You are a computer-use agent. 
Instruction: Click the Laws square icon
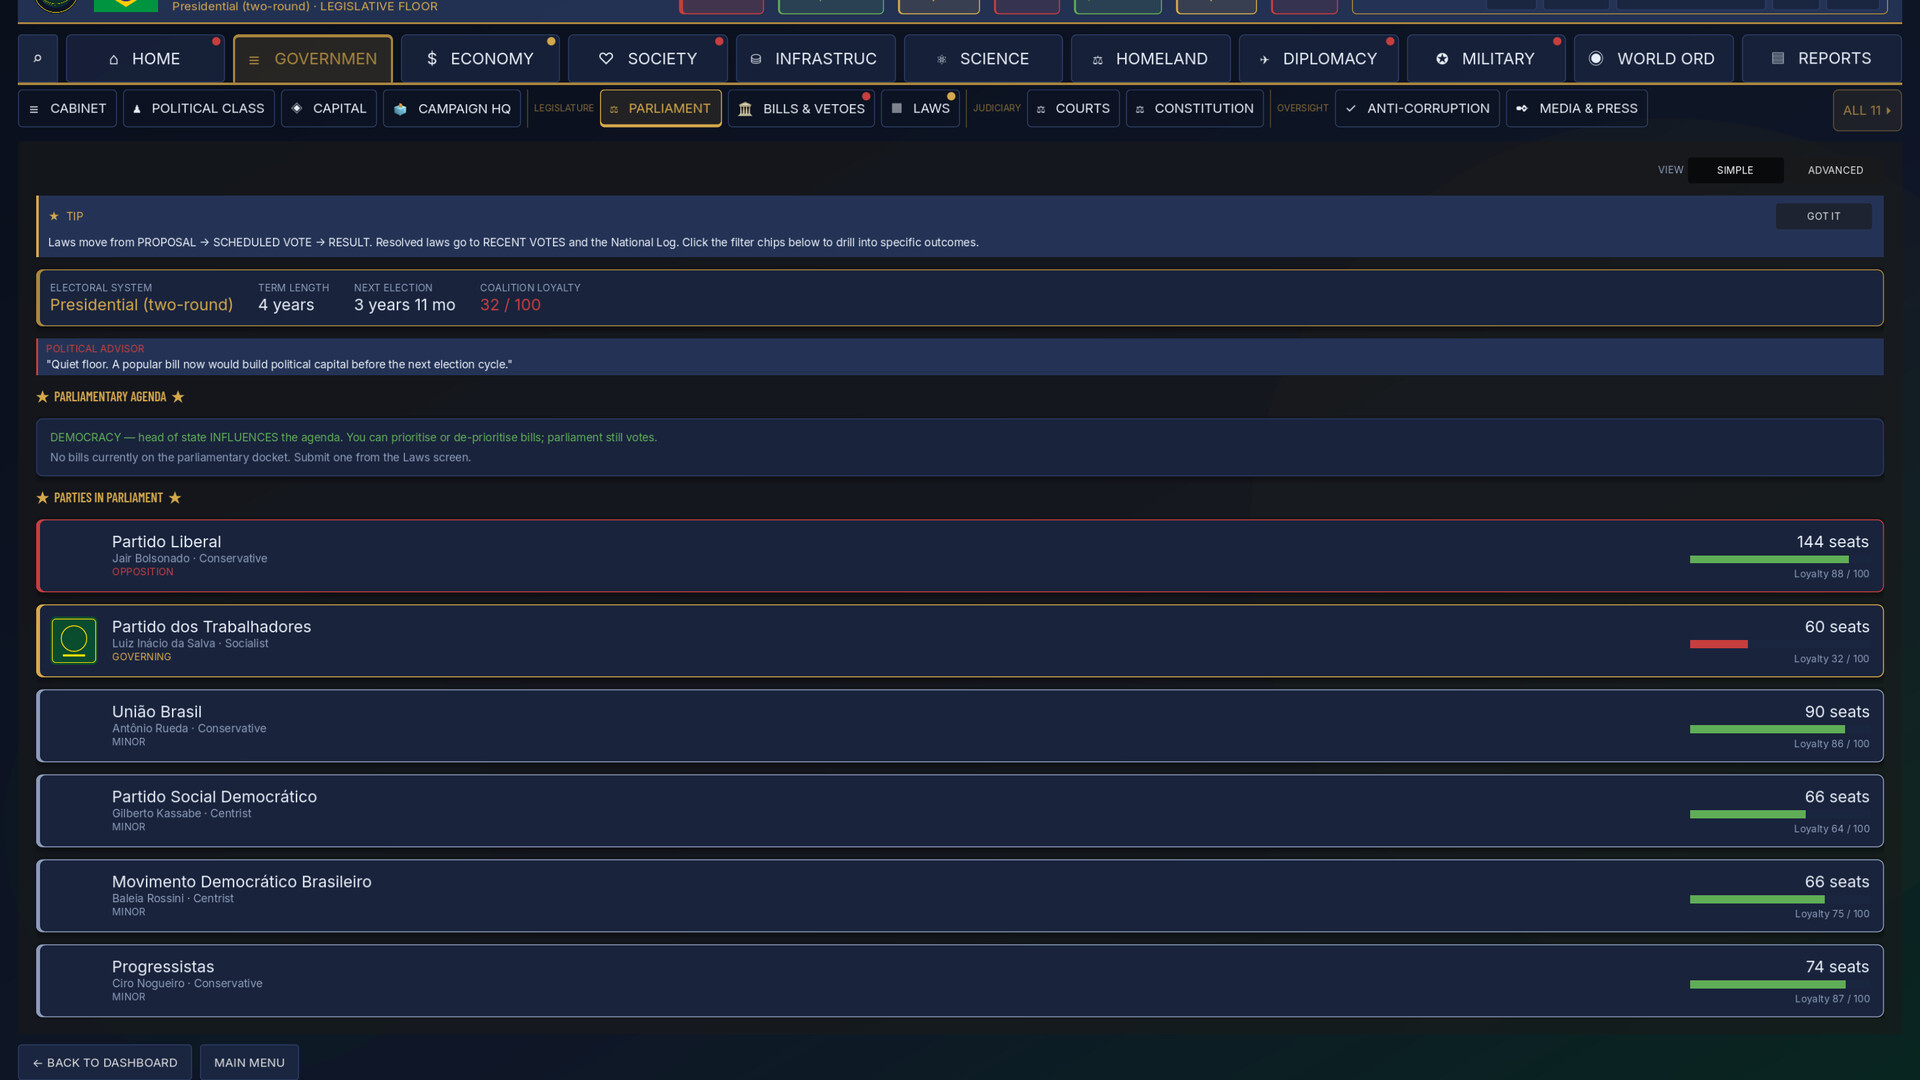(897, 108)
